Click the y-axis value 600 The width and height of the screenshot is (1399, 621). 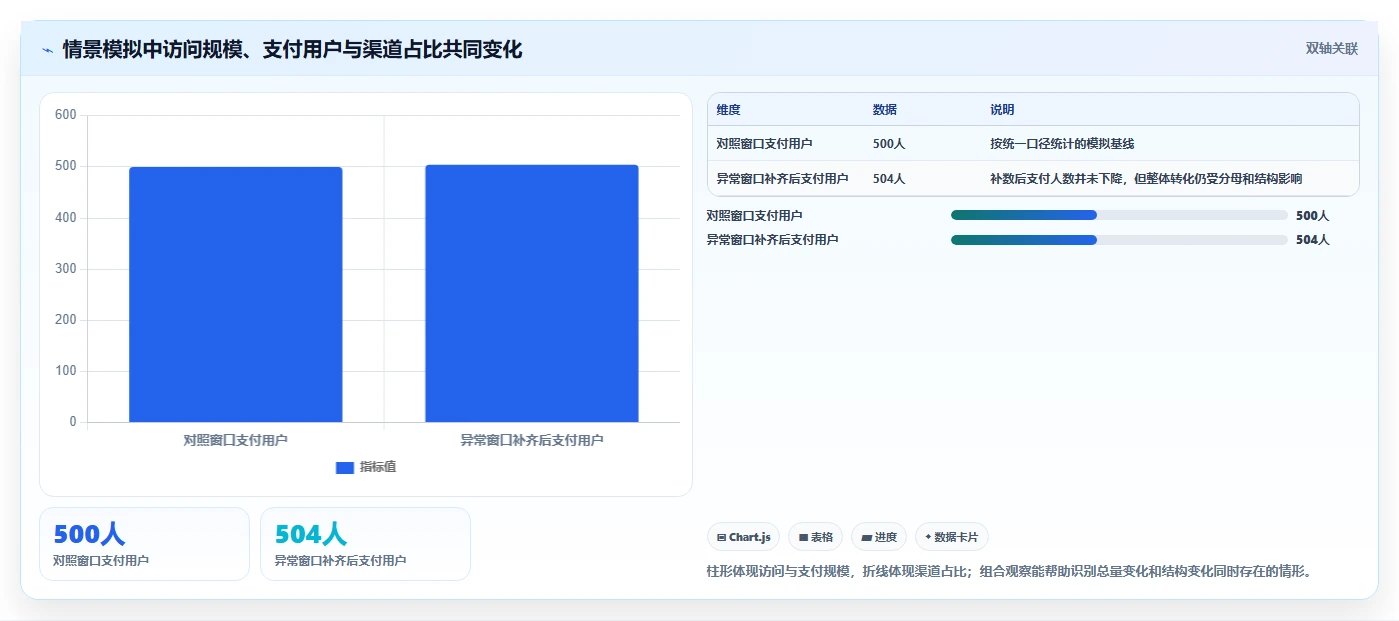pyautogui.click(x=66, y=115)
